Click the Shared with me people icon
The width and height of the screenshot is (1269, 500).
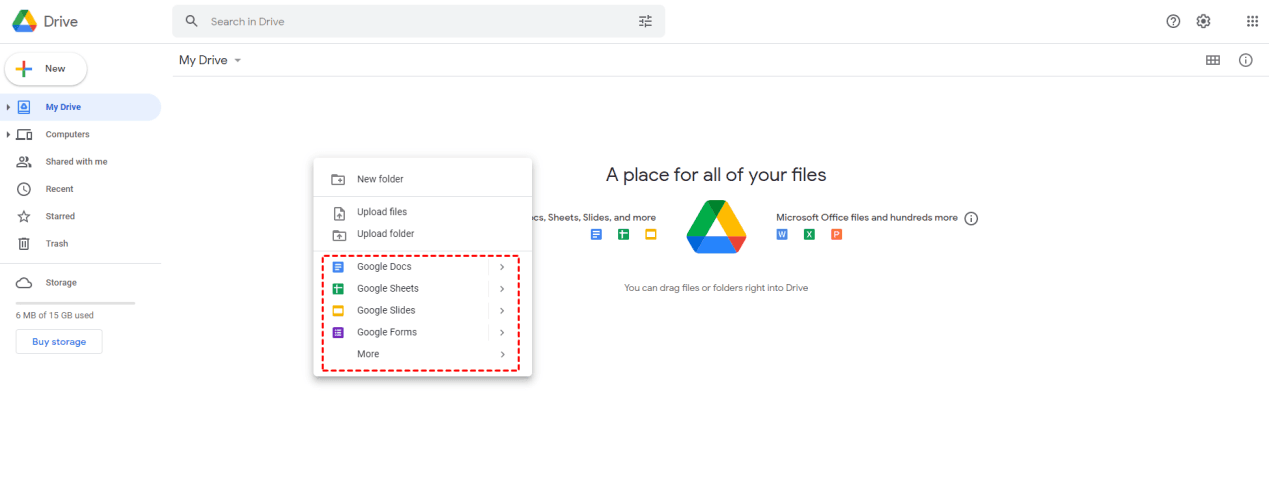click(24, 162)
